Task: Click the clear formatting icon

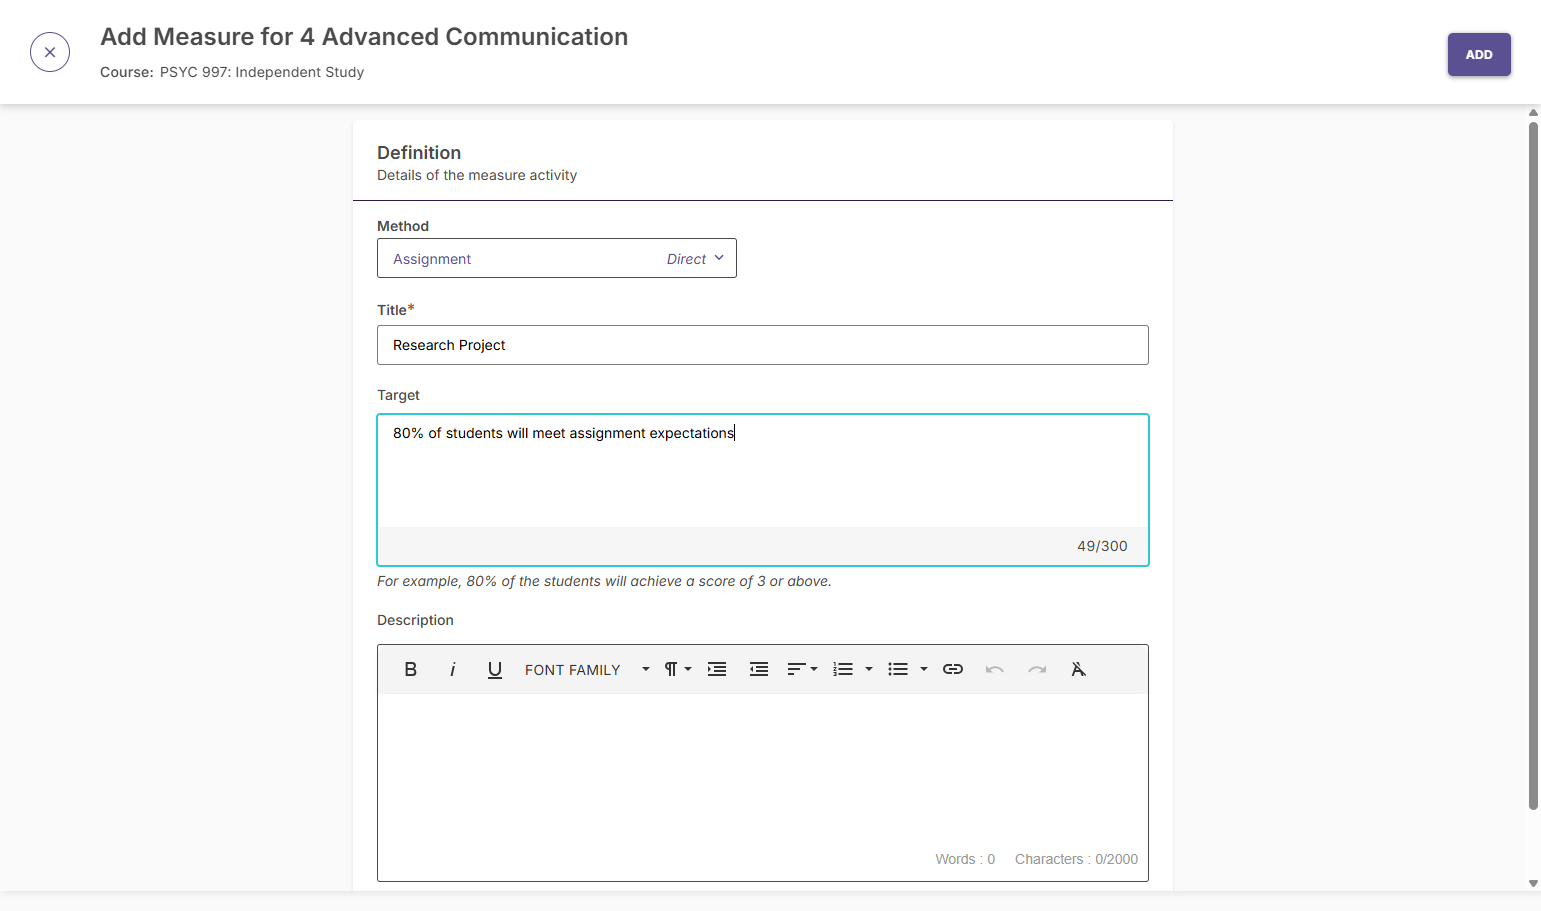Action: click(1078, 669)
